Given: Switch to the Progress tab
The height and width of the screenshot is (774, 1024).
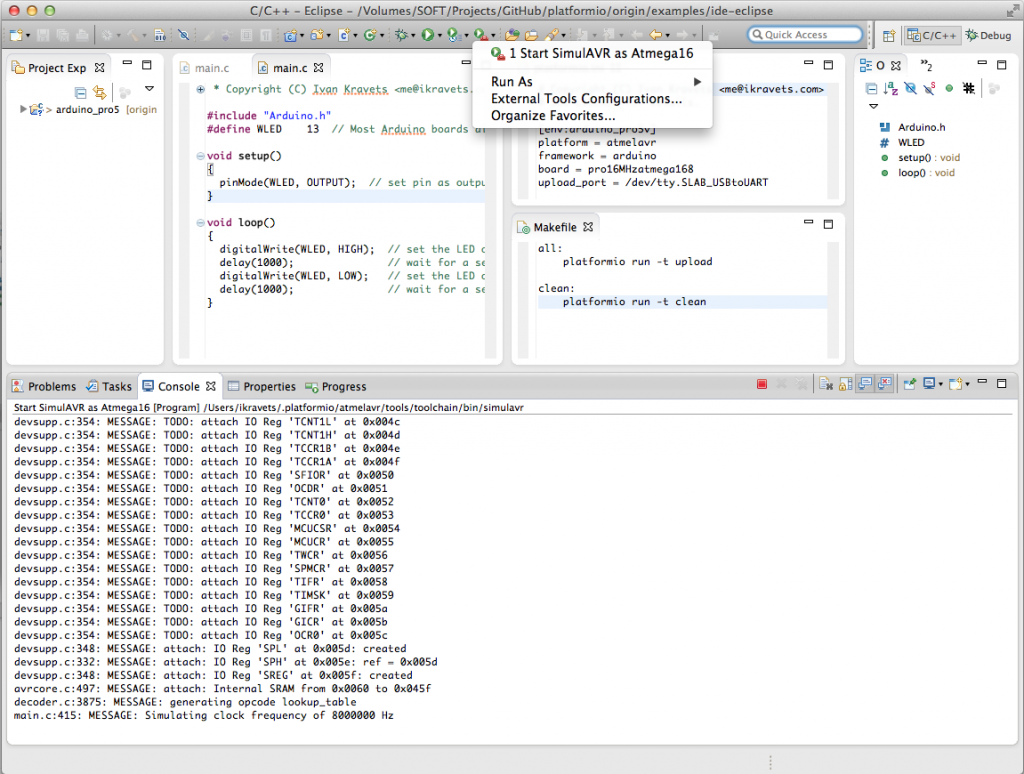Looking at the screenshot, I should coord(336,387).
